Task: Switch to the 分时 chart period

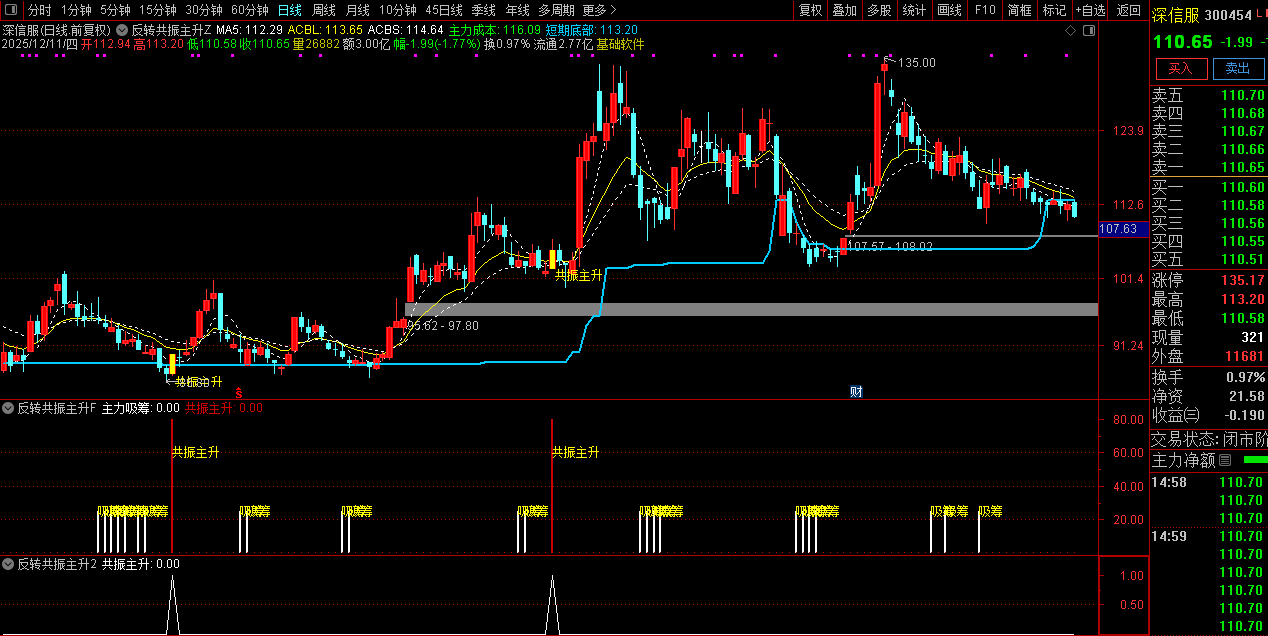Action: point(39,10)
